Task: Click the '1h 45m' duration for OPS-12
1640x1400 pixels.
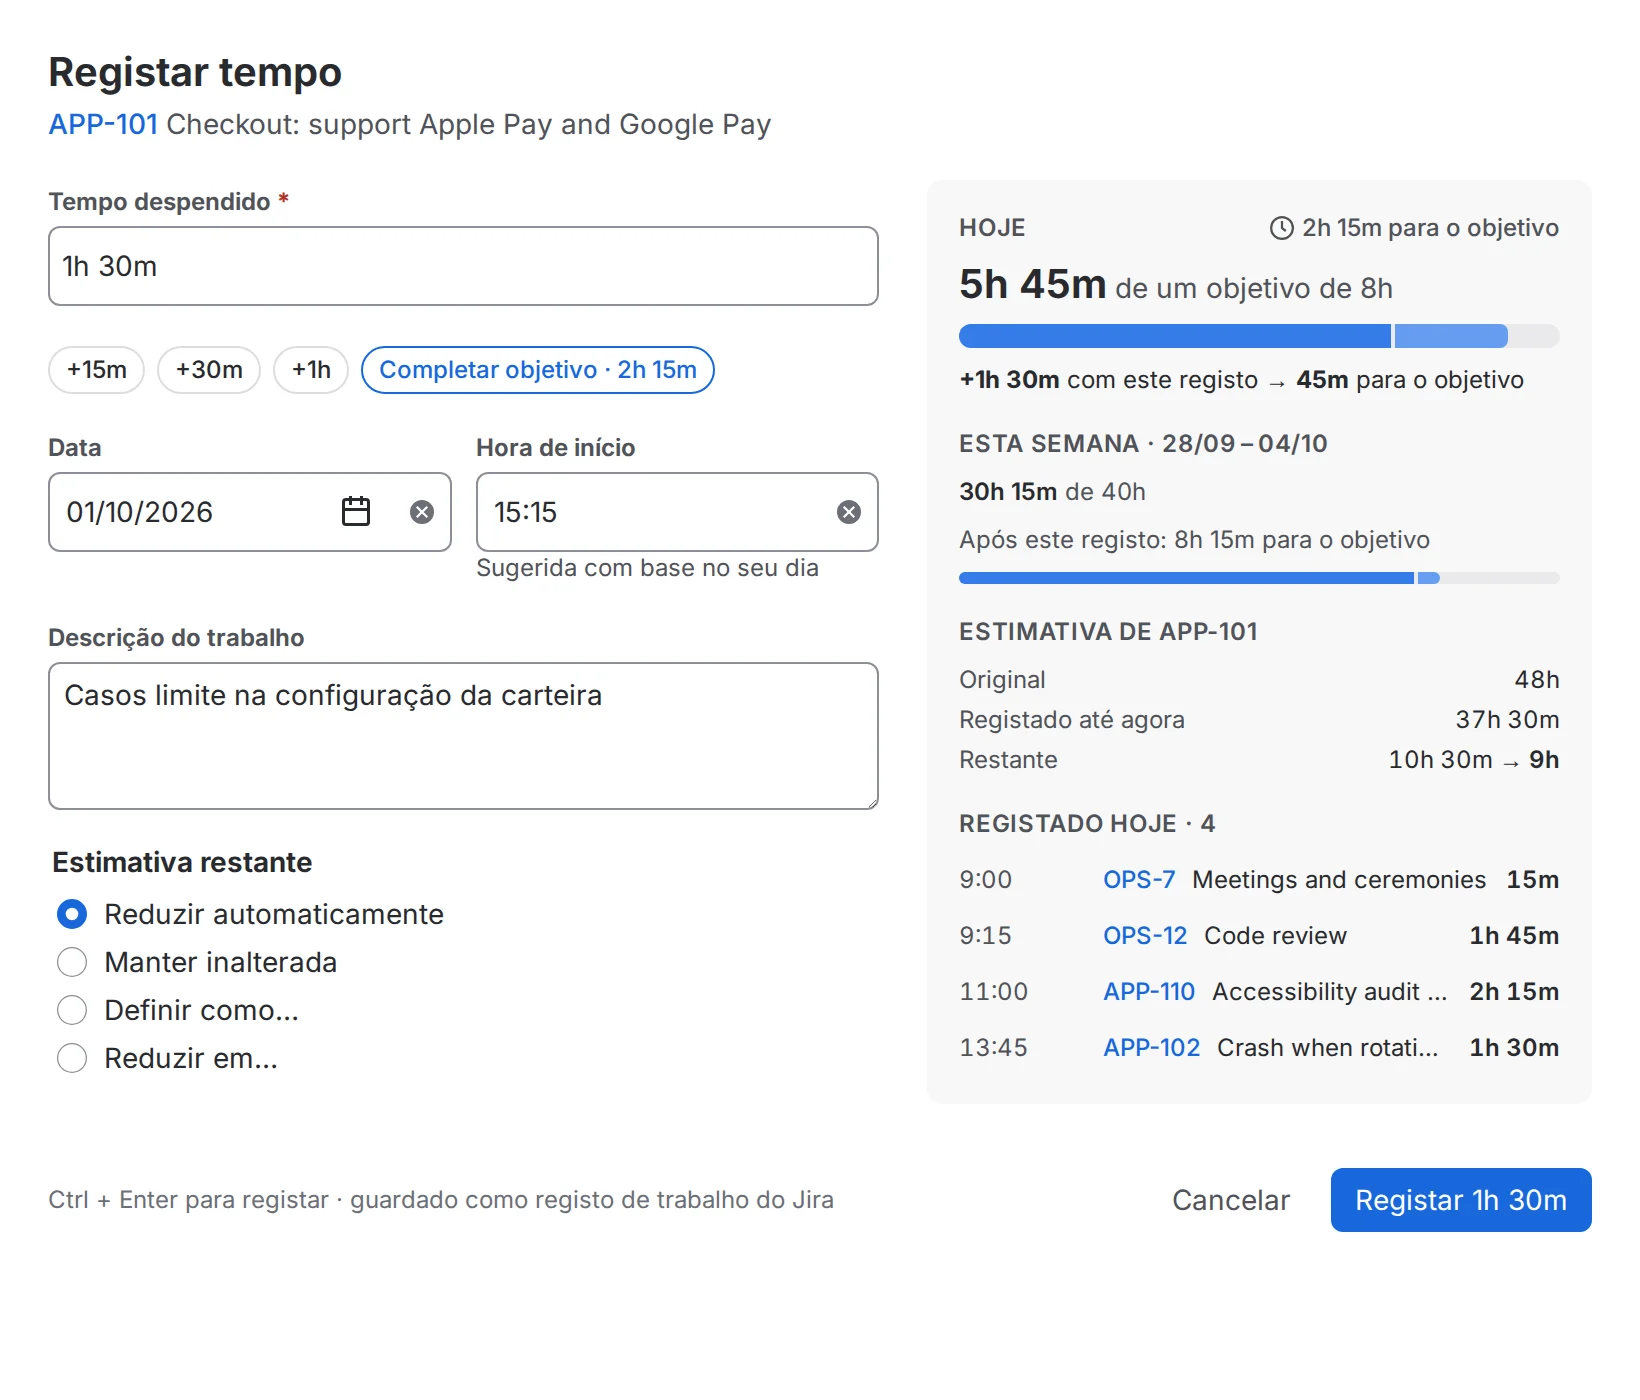Action: coord(1514,936)
